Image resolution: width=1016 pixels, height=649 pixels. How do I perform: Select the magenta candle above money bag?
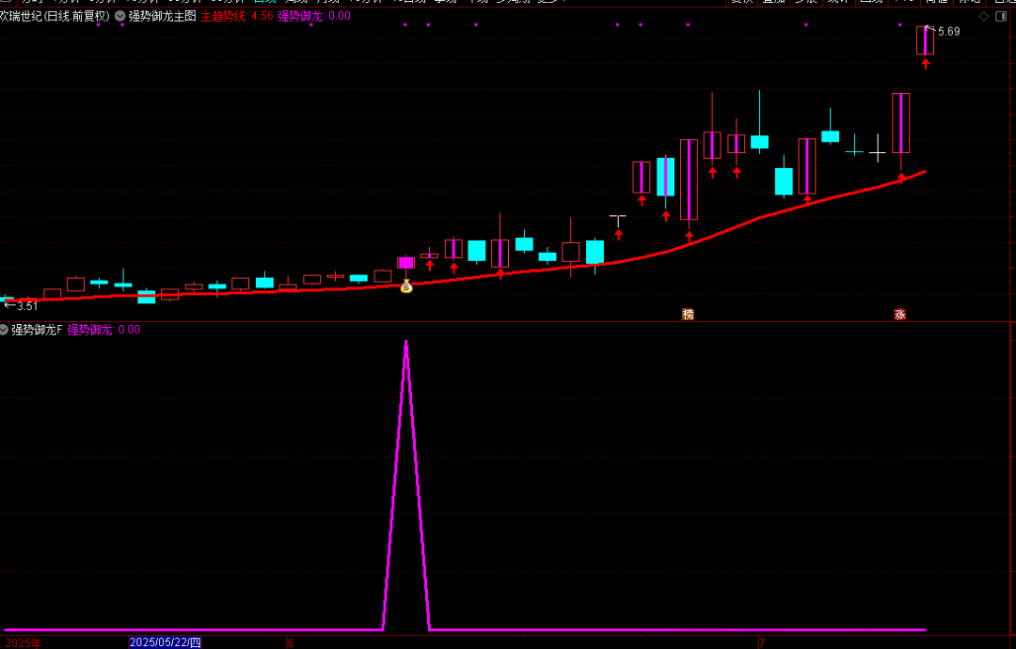pos(406,262)
